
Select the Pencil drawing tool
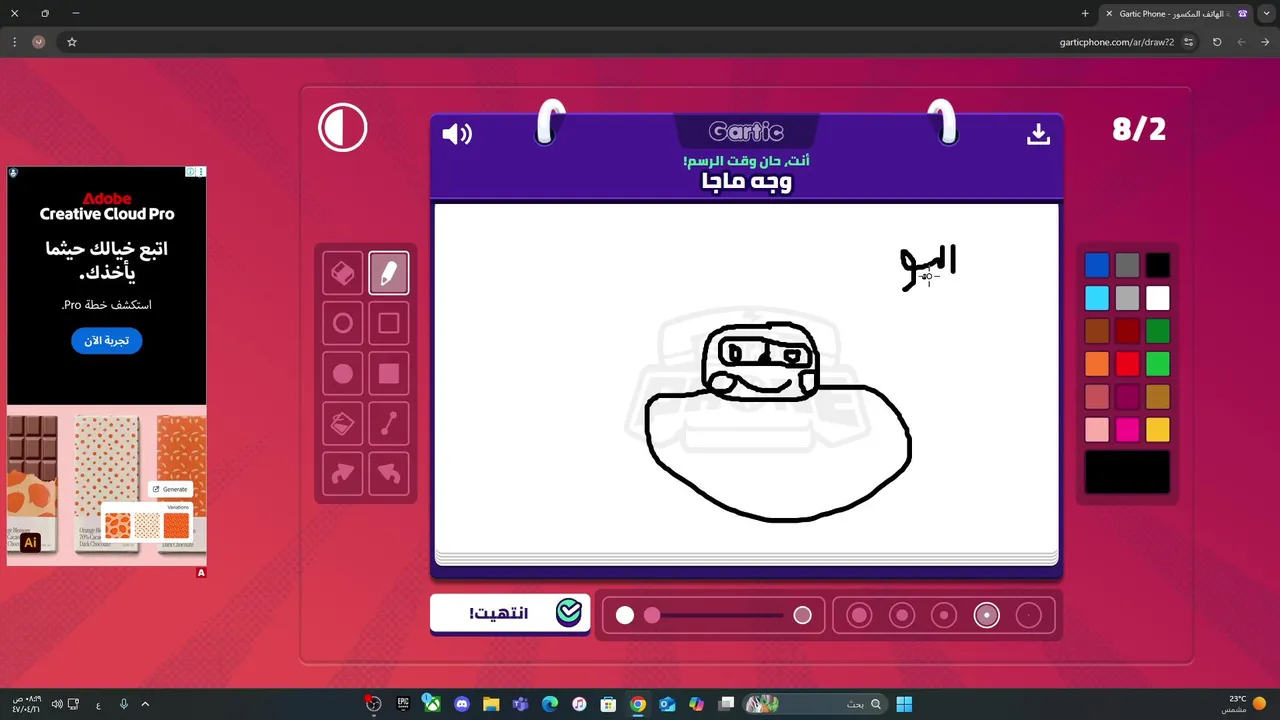pyautogui.click(x=389, y=273)
